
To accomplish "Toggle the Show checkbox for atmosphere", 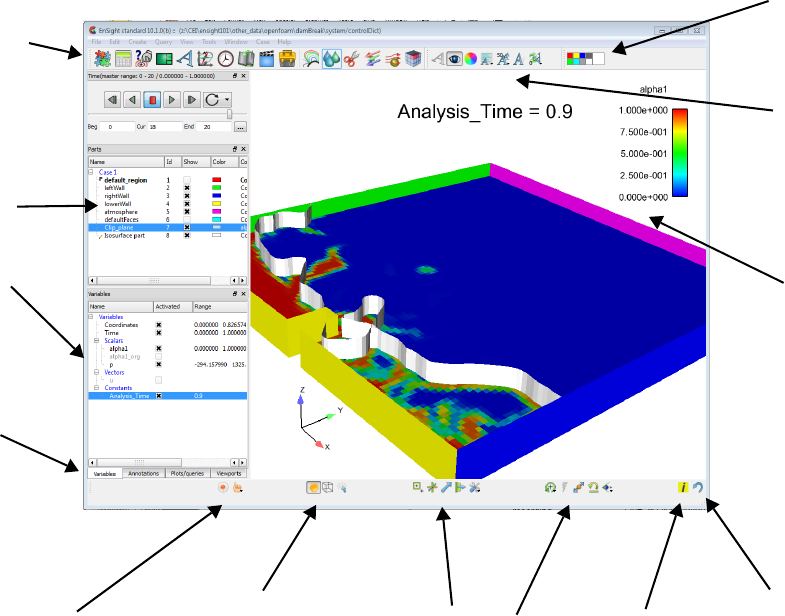I will coord(187,212).
